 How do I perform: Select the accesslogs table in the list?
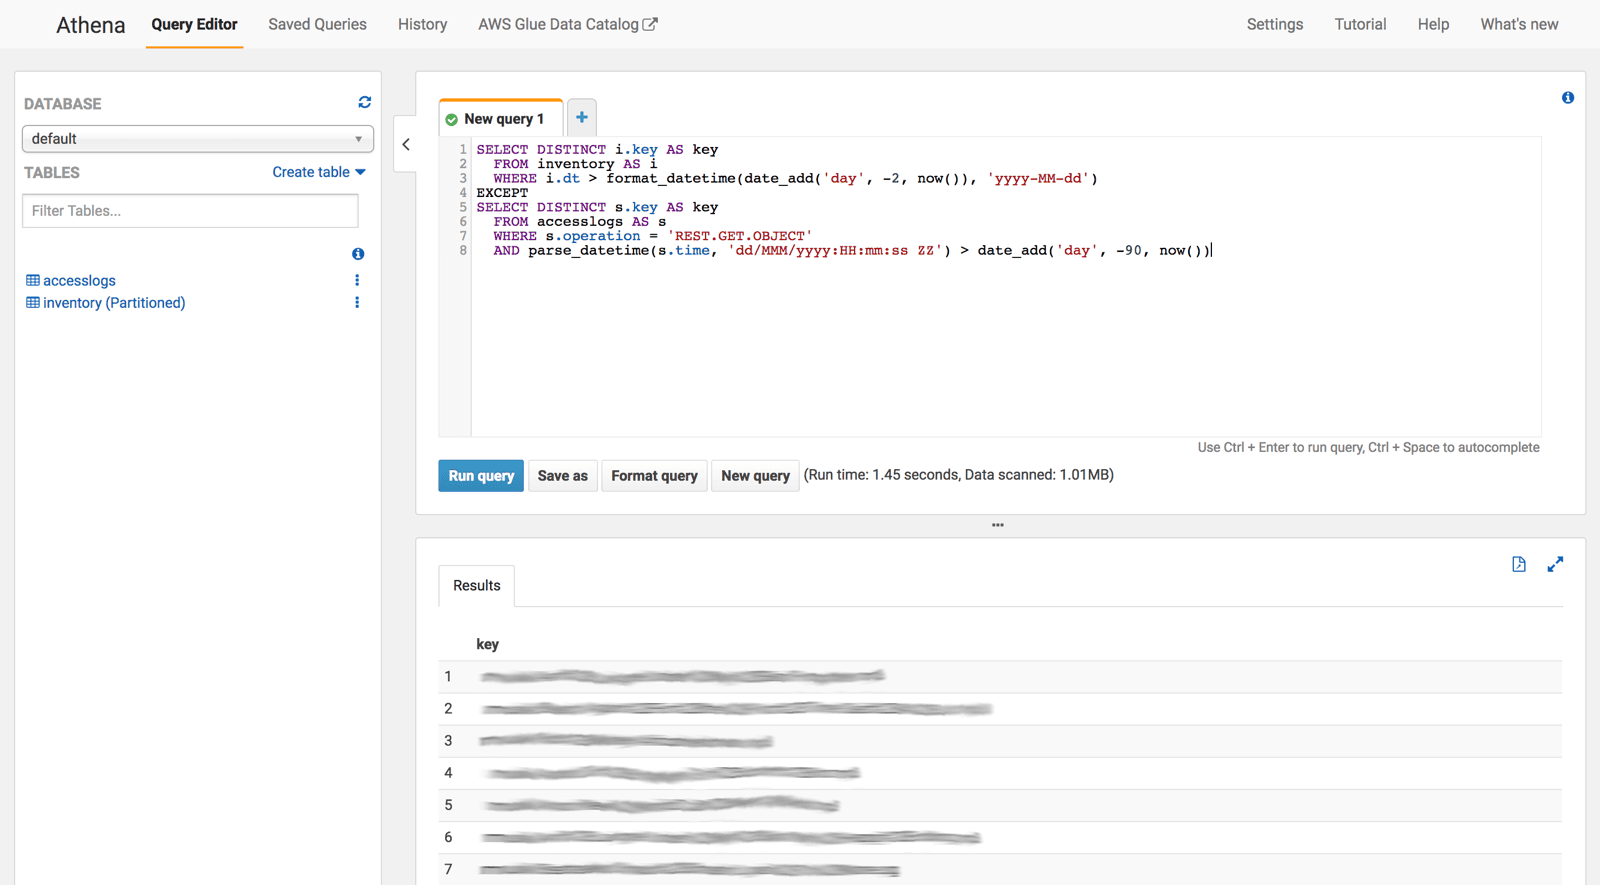(x=79, y=281)
